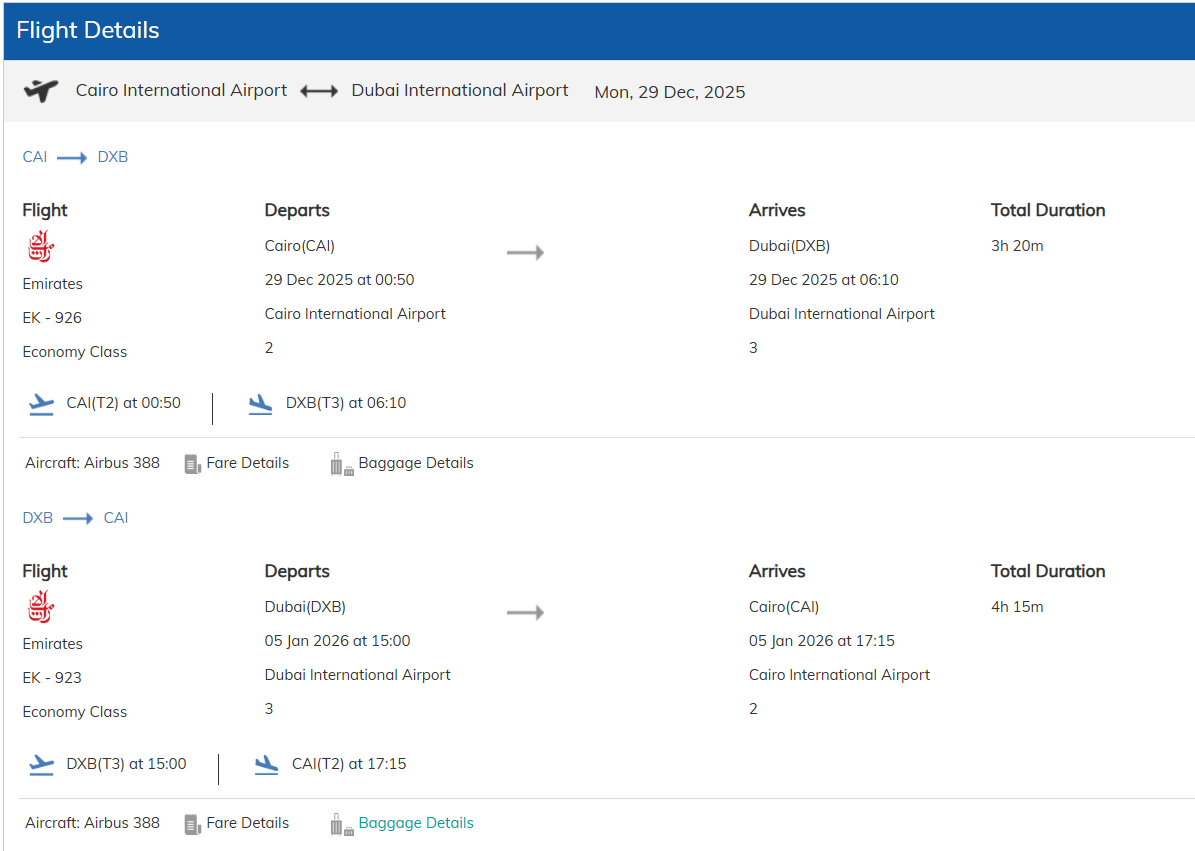
Task: Click the Emirates logo for flight EK - 926
Action: click(41, 246)
